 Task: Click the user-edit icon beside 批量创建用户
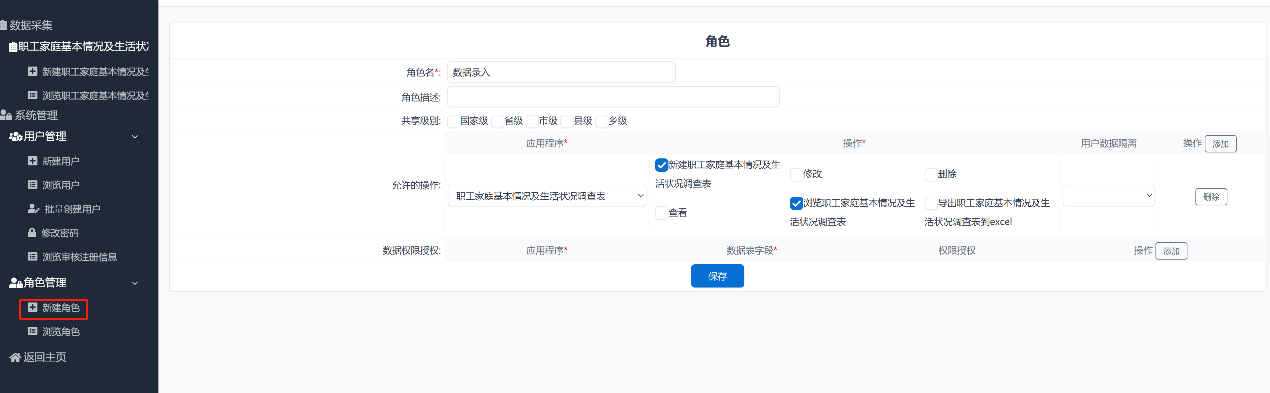(33, 209)
